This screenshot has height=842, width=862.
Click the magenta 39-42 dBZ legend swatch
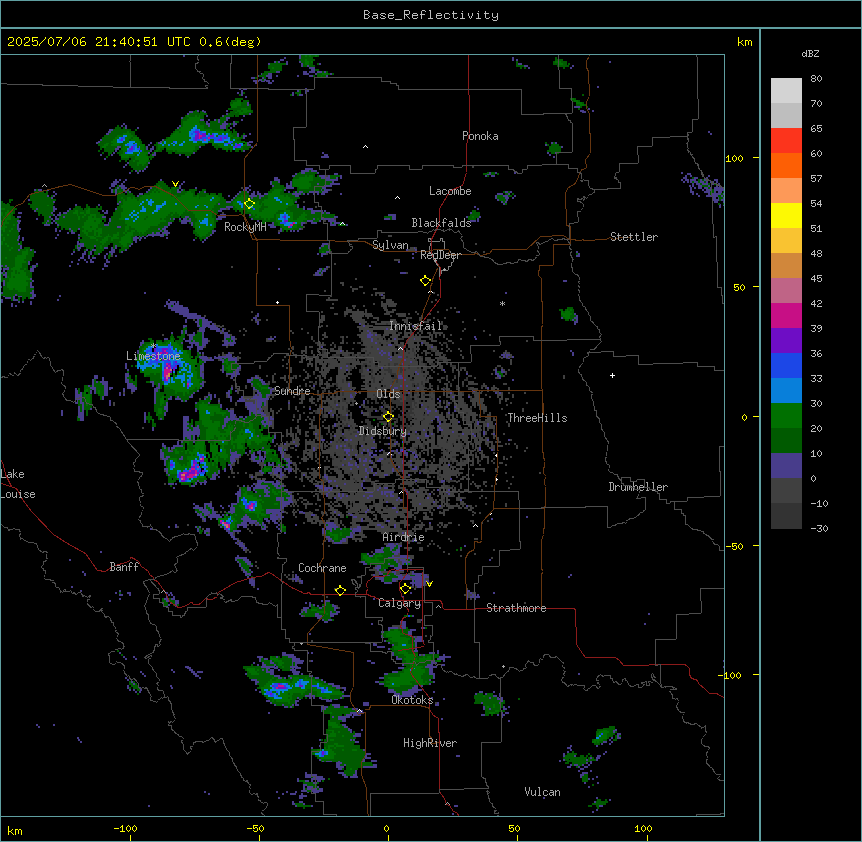786,315
